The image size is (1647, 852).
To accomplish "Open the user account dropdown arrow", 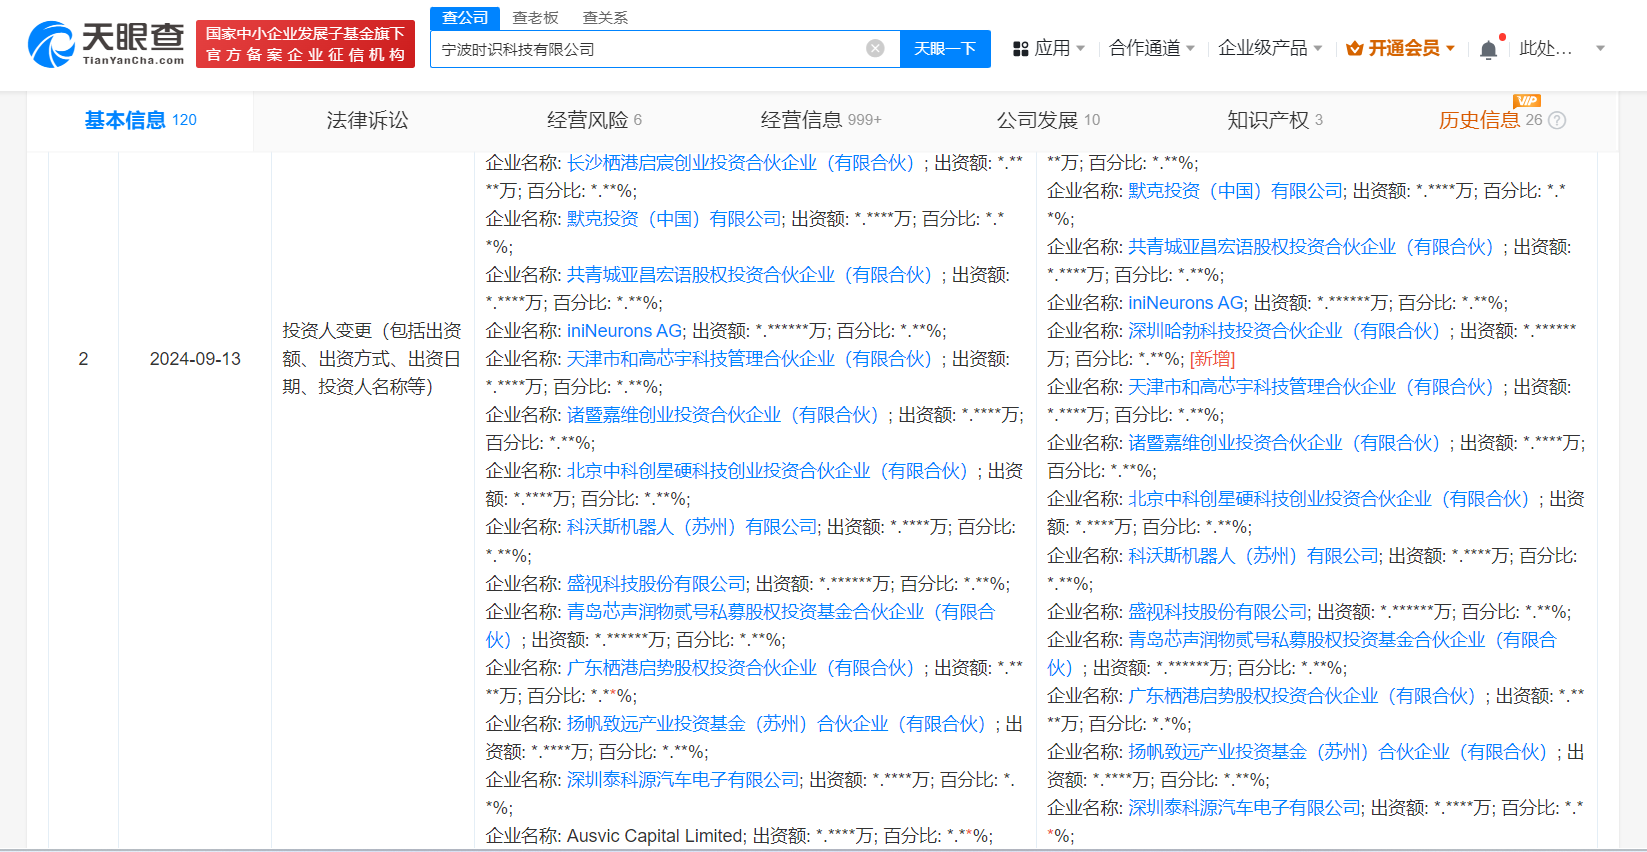I will tap(1600, 48).
